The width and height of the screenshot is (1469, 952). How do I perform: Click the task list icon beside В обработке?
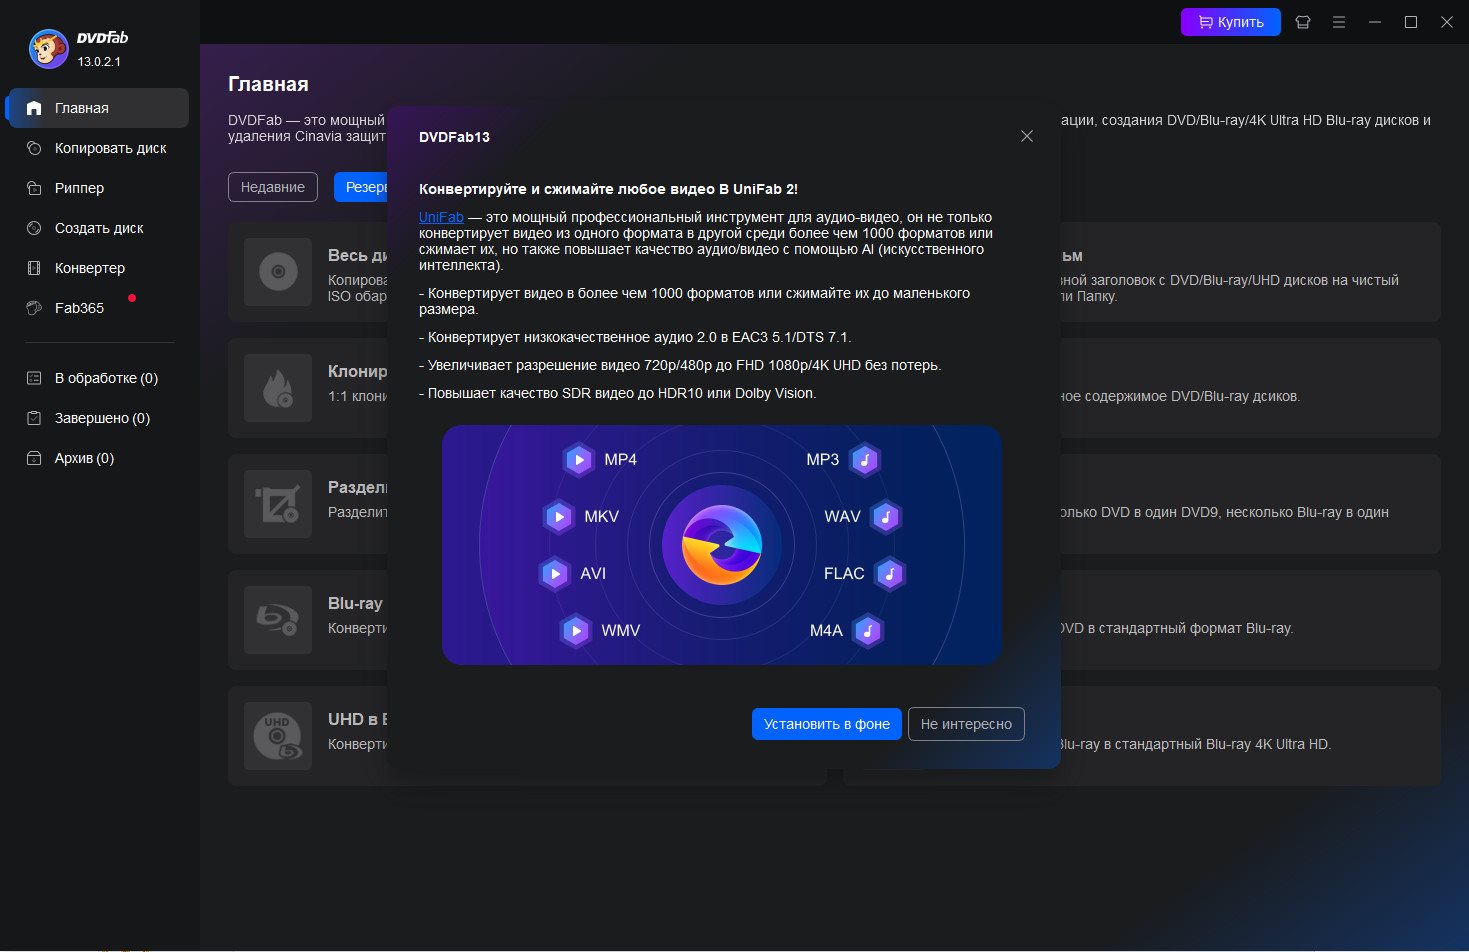(34, 378)
